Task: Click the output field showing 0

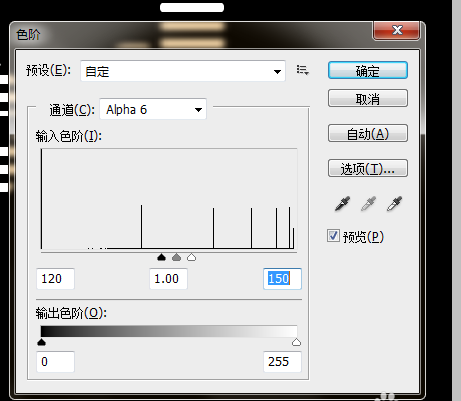Action: [55, 362]
